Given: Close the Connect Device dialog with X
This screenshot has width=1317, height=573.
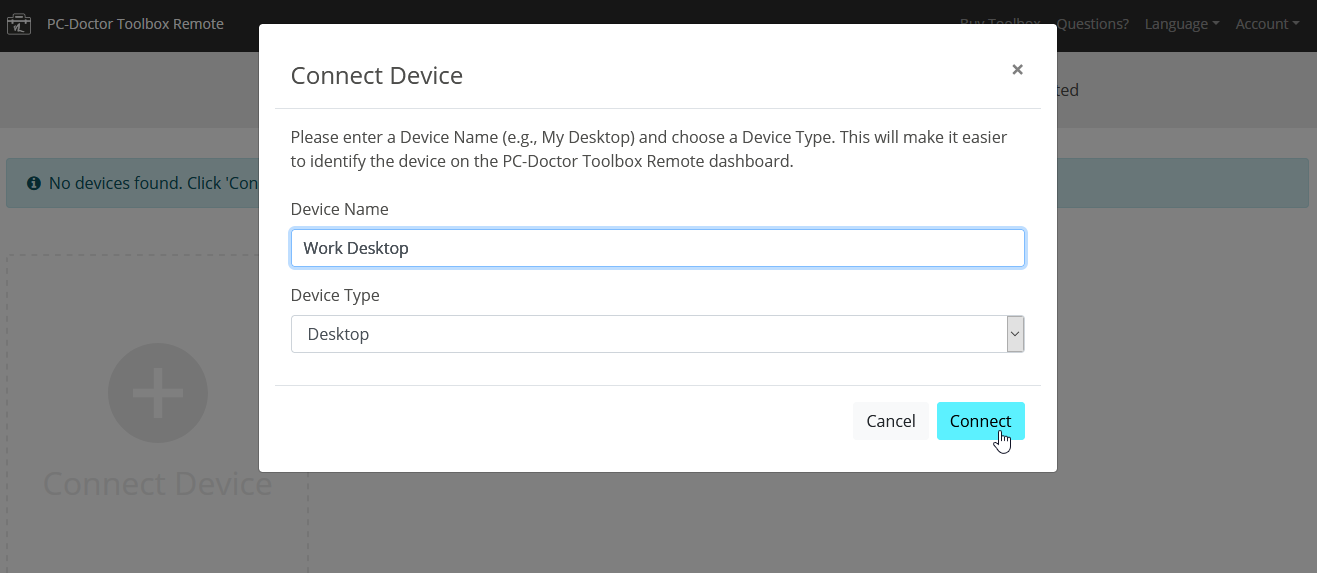Looking at the screenshot, I should (1017, 69).
